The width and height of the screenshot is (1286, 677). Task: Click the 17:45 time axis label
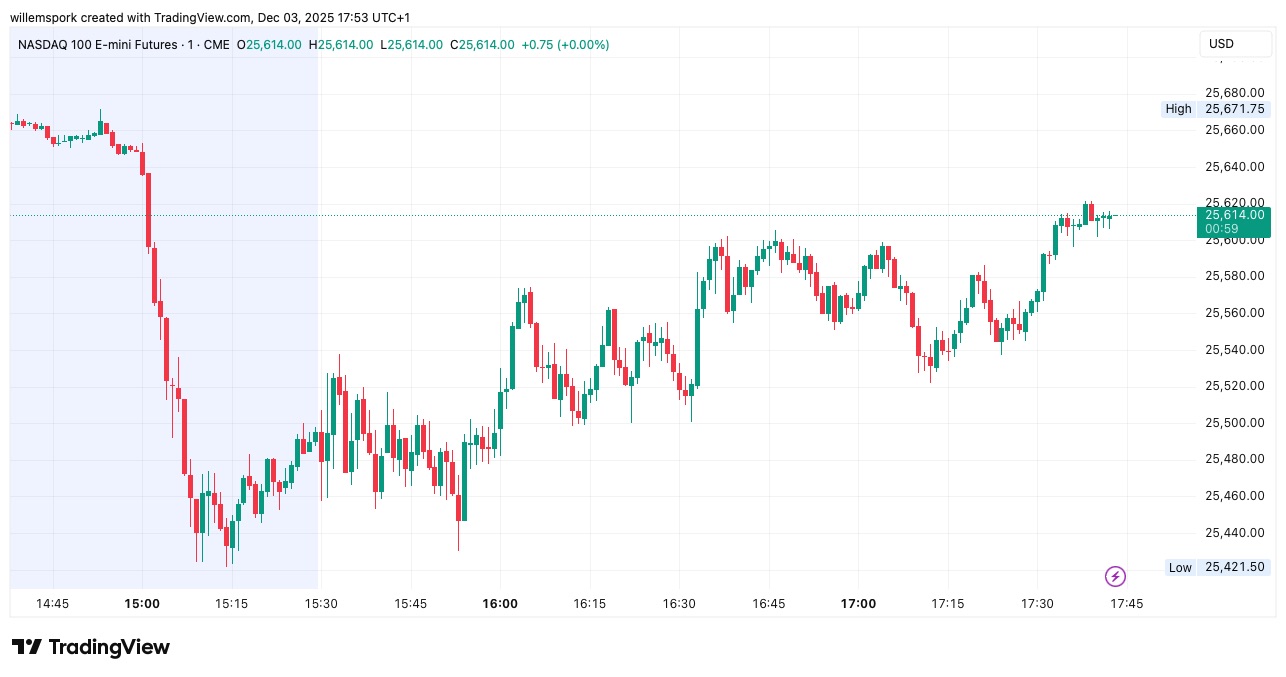(1127, 604)
